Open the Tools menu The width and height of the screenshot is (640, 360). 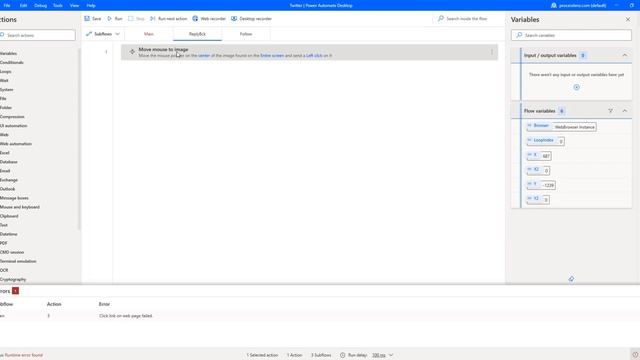click(x=58, y=5)
